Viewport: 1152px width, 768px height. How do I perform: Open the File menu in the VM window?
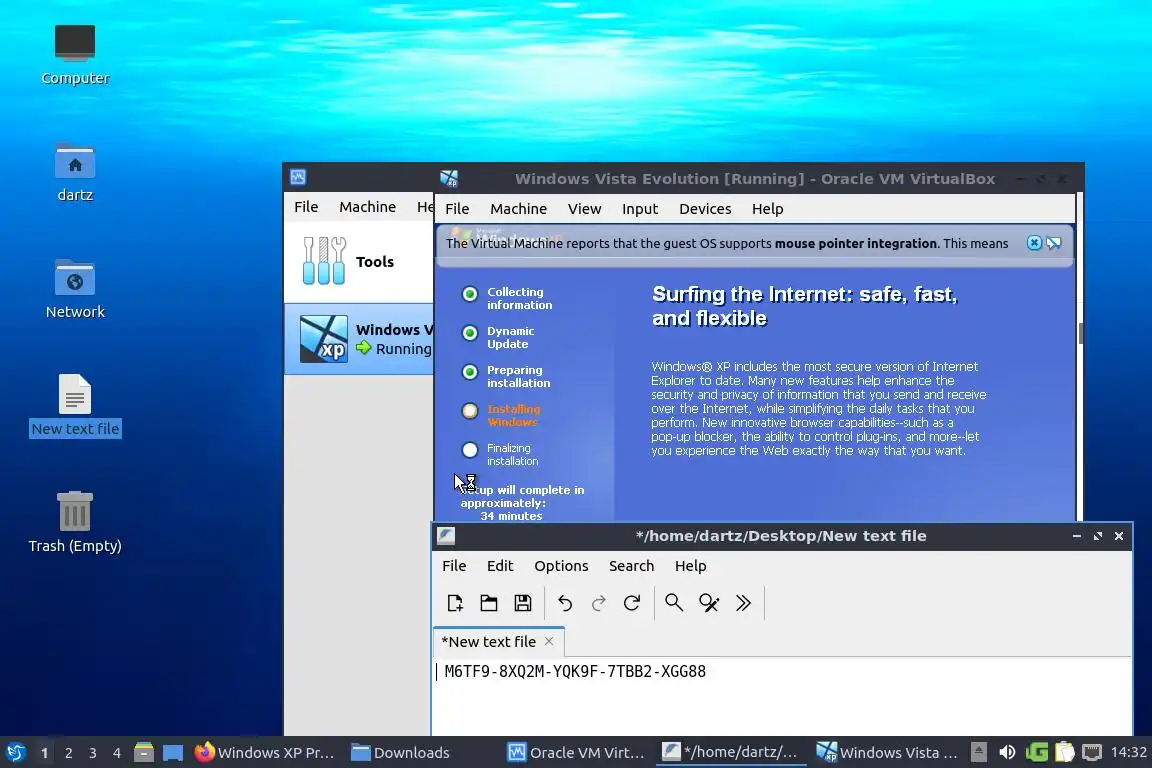[457, 209]
